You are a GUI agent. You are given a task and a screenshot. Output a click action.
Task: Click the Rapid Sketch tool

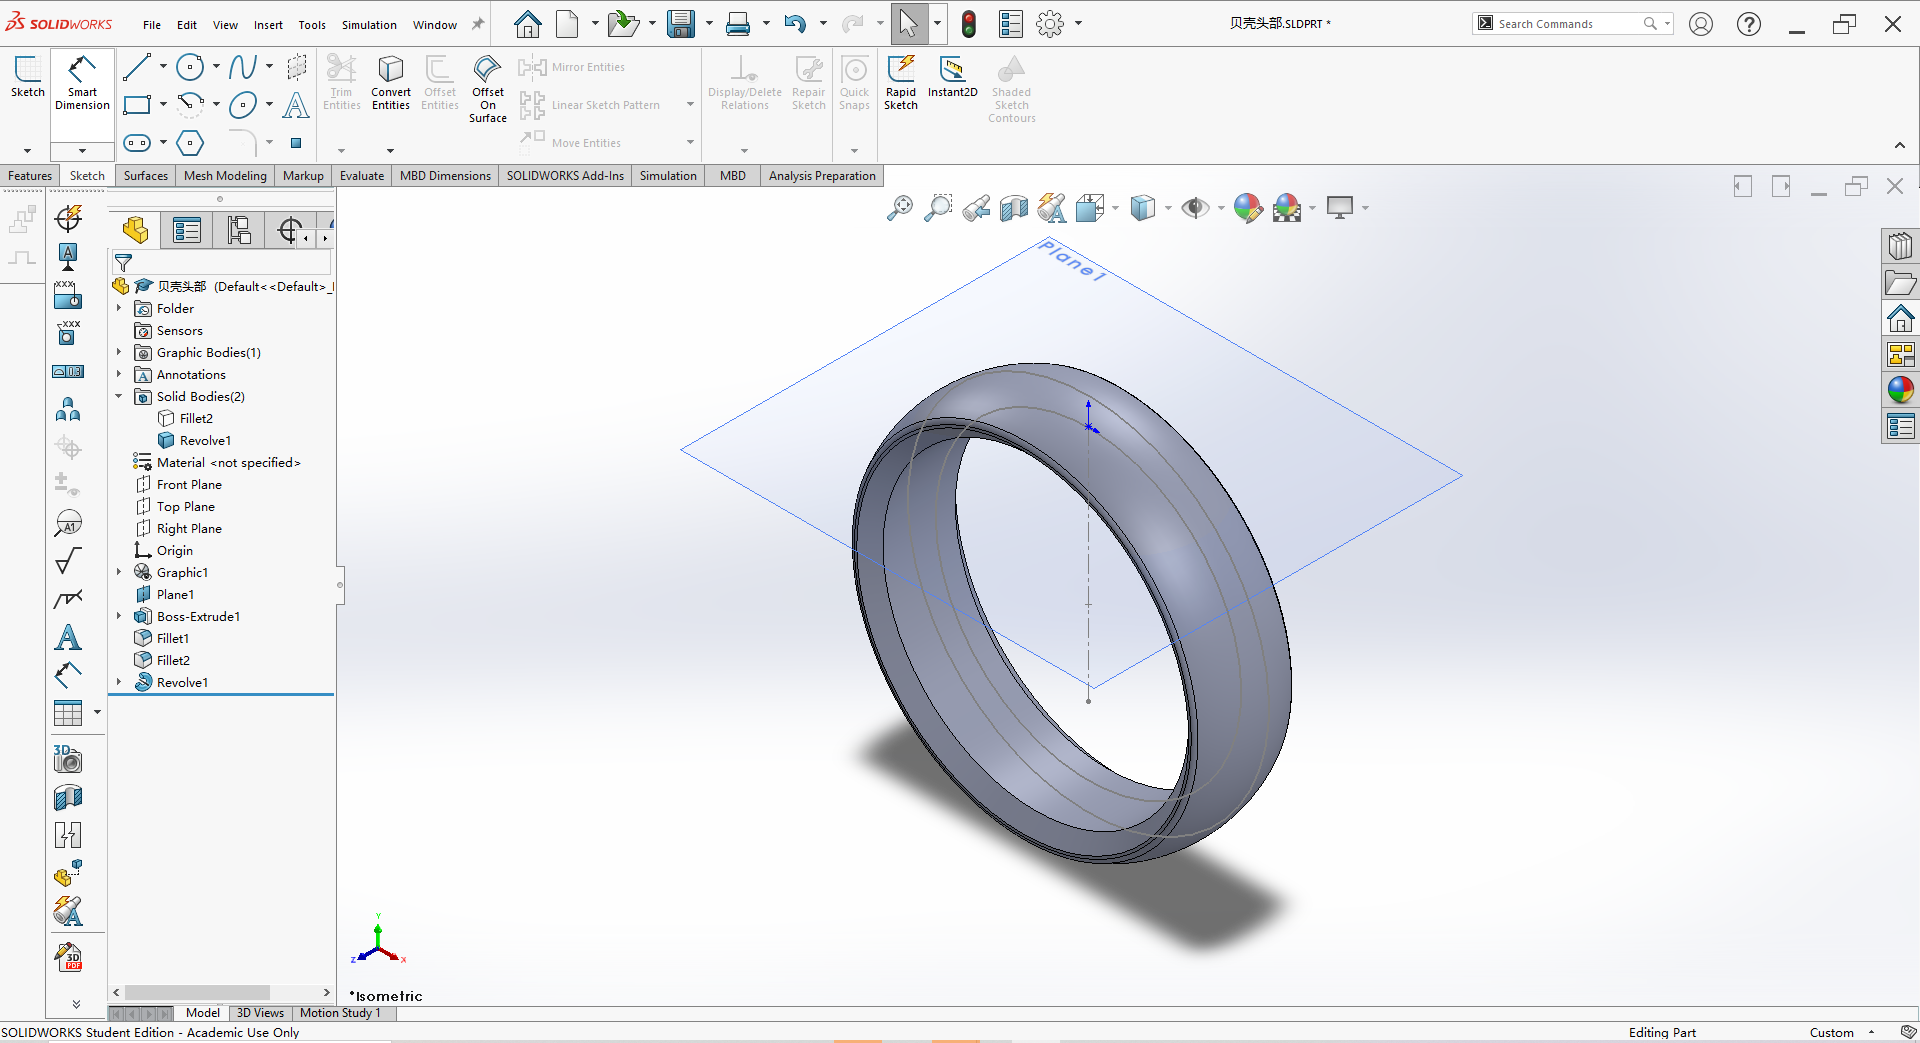click(x=900, y=85)
